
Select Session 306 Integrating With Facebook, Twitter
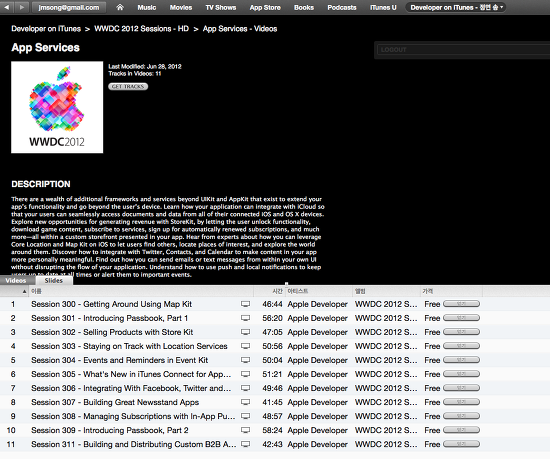click(x=131, y=388)
